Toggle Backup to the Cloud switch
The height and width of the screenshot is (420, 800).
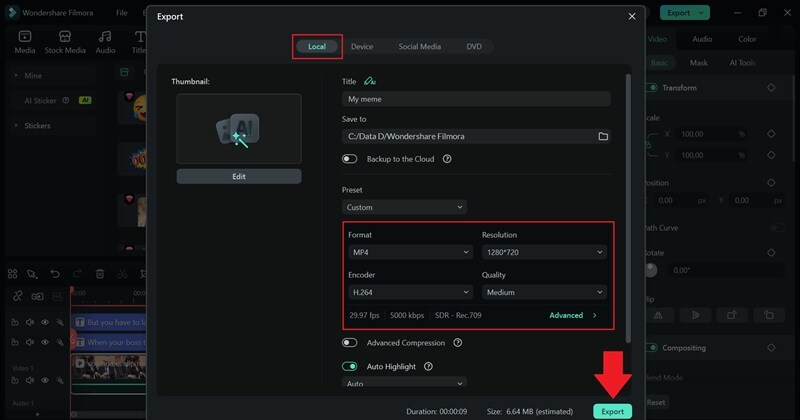tap(349, 159)
